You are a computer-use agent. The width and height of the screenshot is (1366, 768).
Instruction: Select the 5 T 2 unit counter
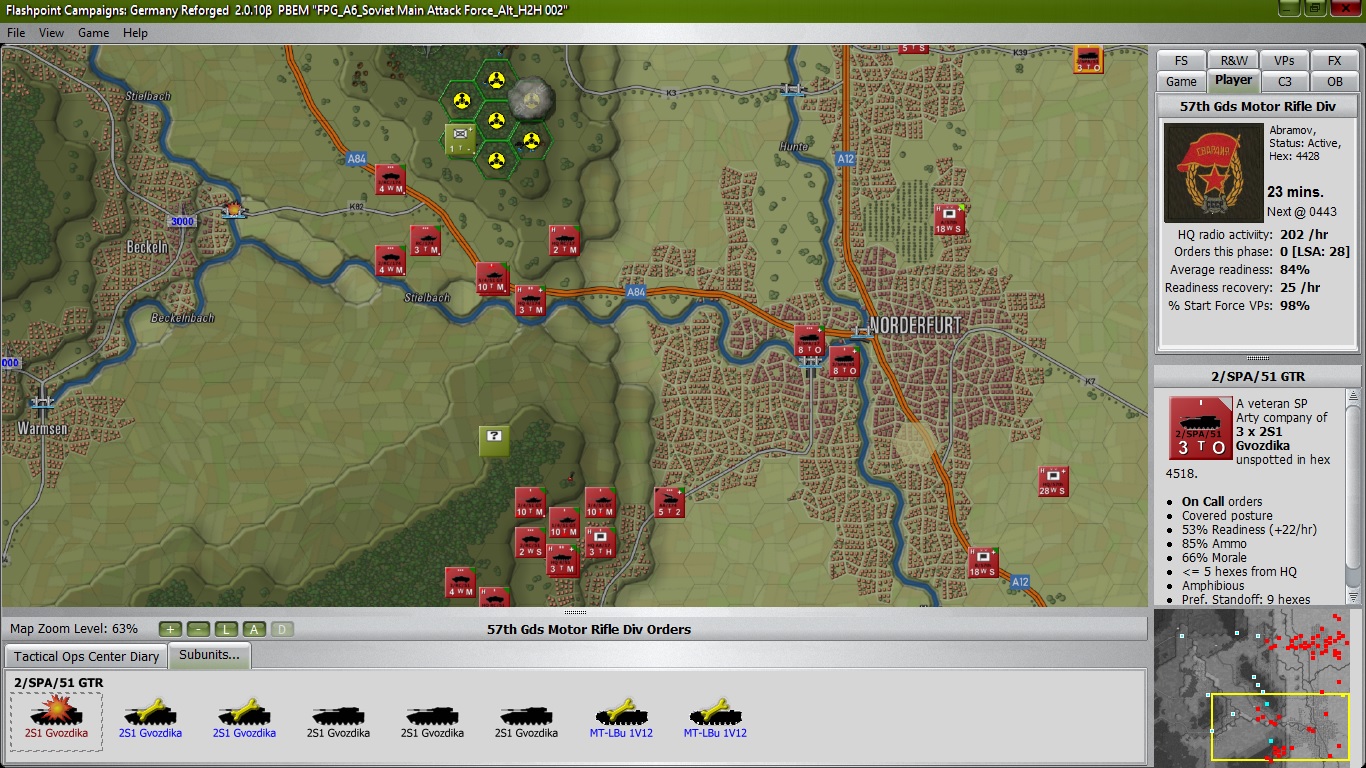point(669,503)
